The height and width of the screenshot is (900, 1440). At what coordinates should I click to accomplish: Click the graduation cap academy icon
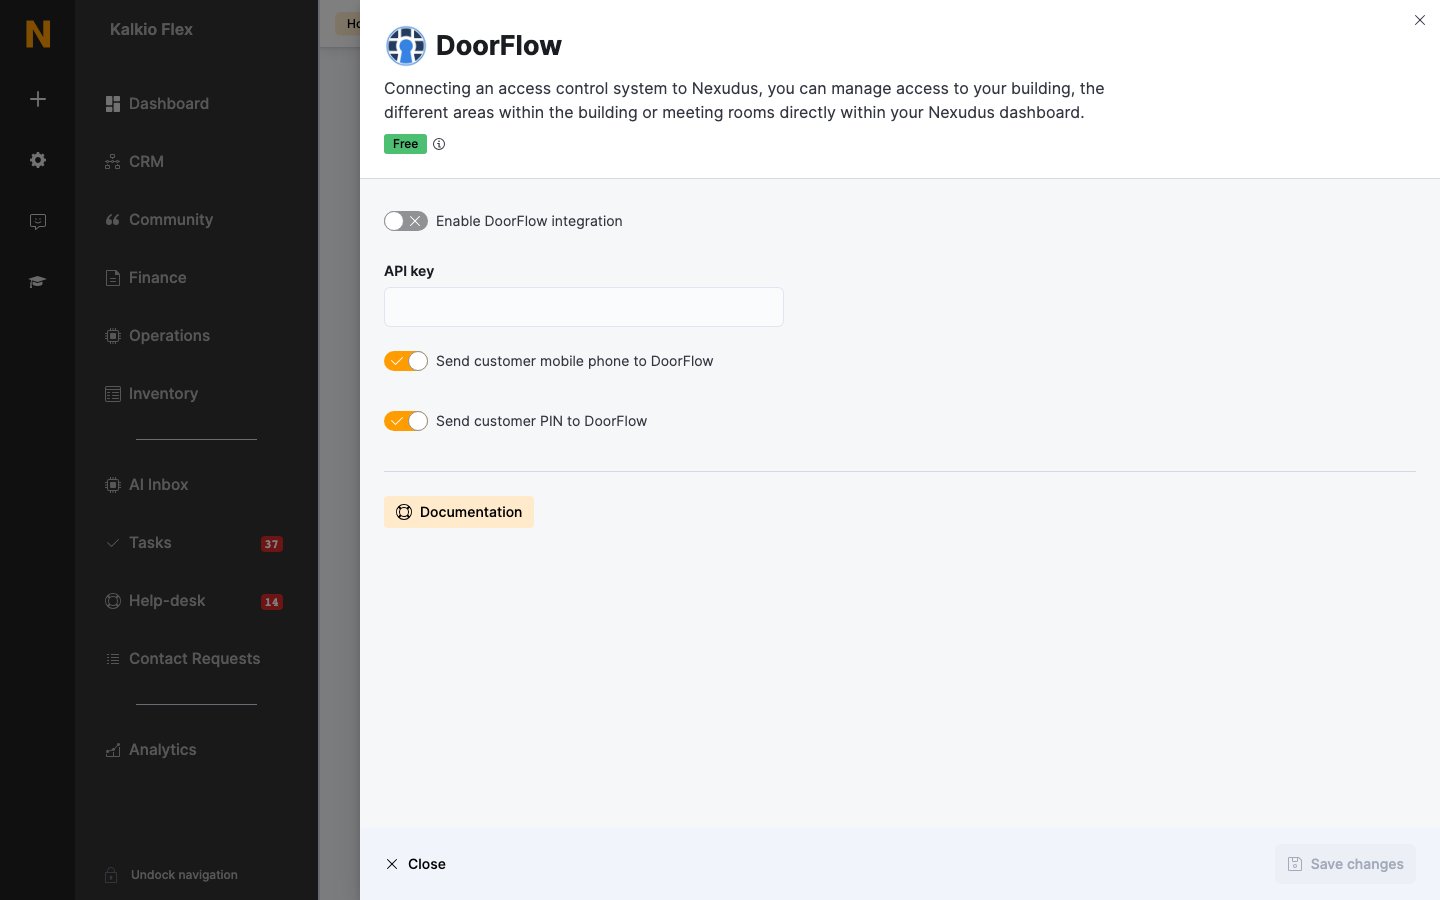coord(38,282)
